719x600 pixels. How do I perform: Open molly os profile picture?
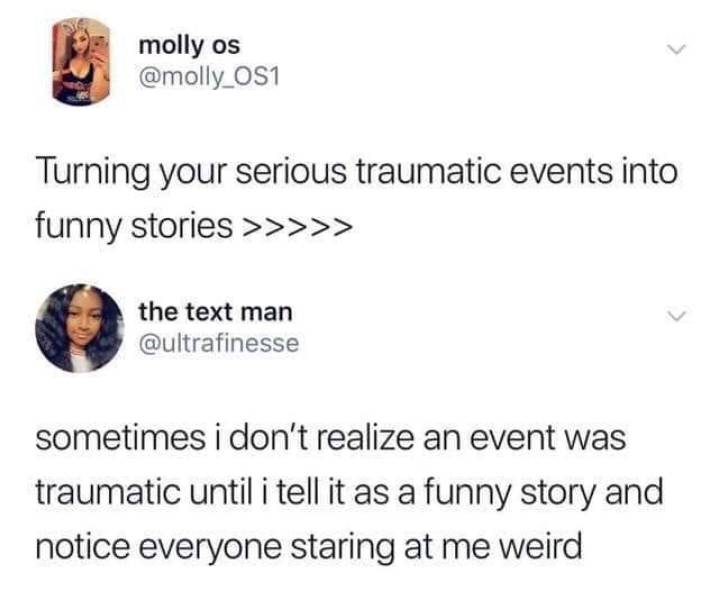click(81, 61)
